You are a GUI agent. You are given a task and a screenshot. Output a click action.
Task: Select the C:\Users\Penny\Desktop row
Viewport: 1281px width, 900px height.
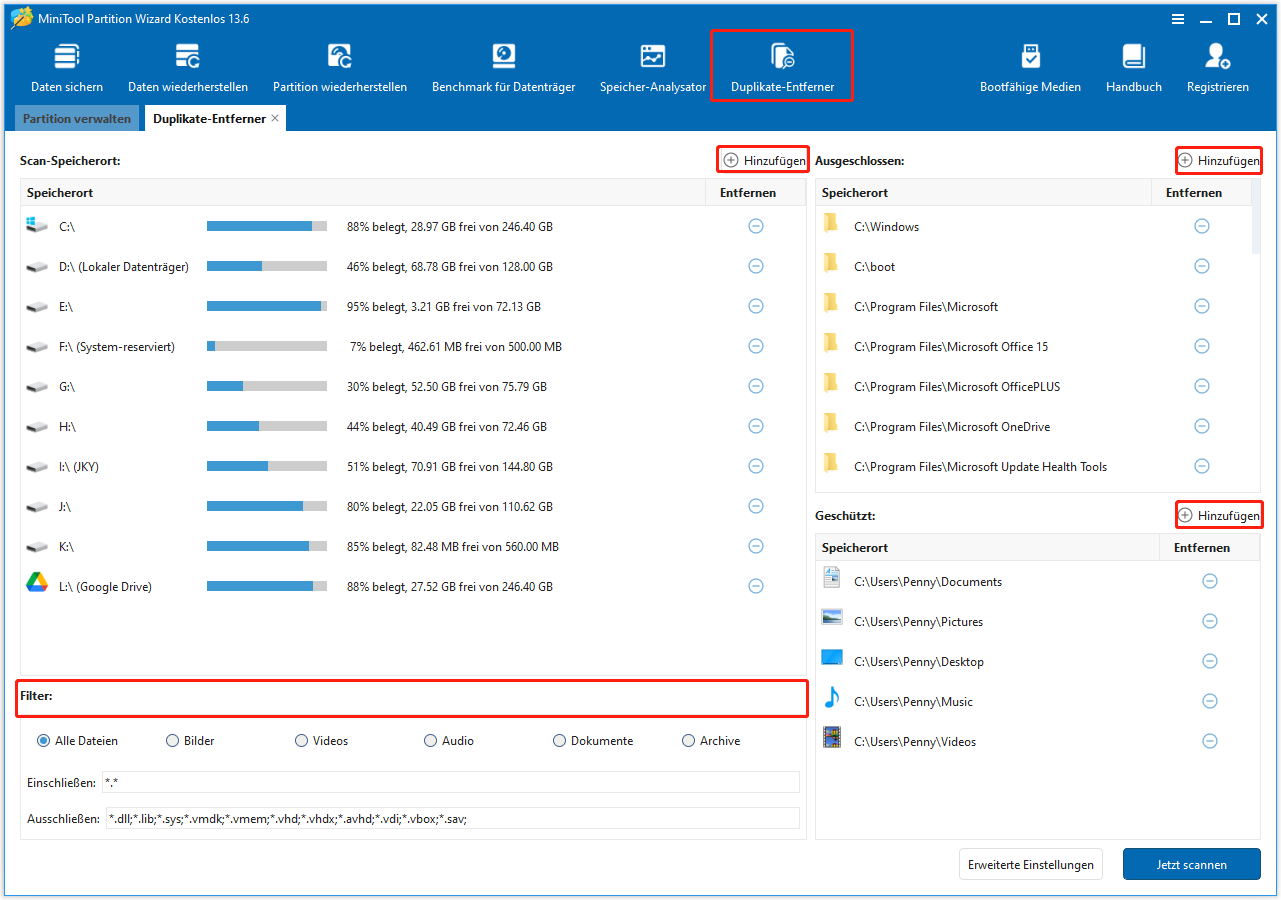pyautogui.click(x=1038, y=661)
